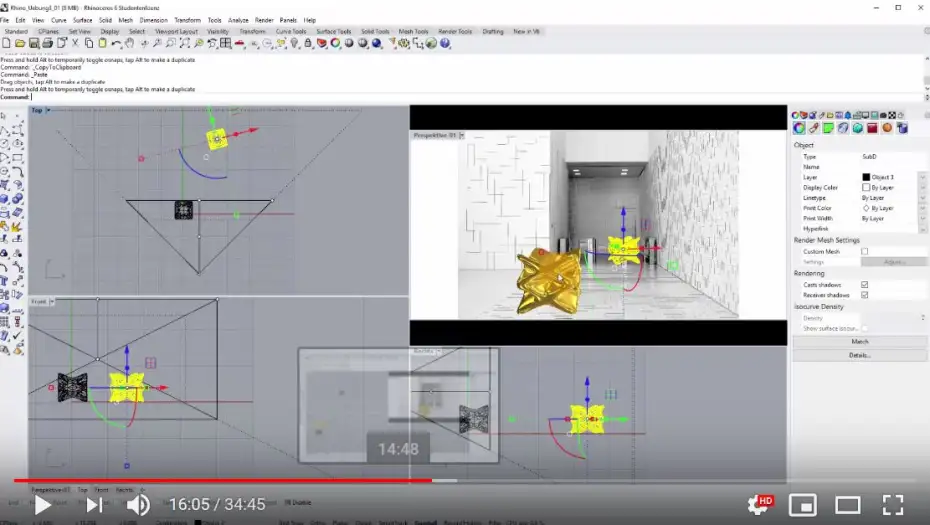Click the blue render sphere icon
The width and height of the screenshot is (930, 525).
[377, 43]
